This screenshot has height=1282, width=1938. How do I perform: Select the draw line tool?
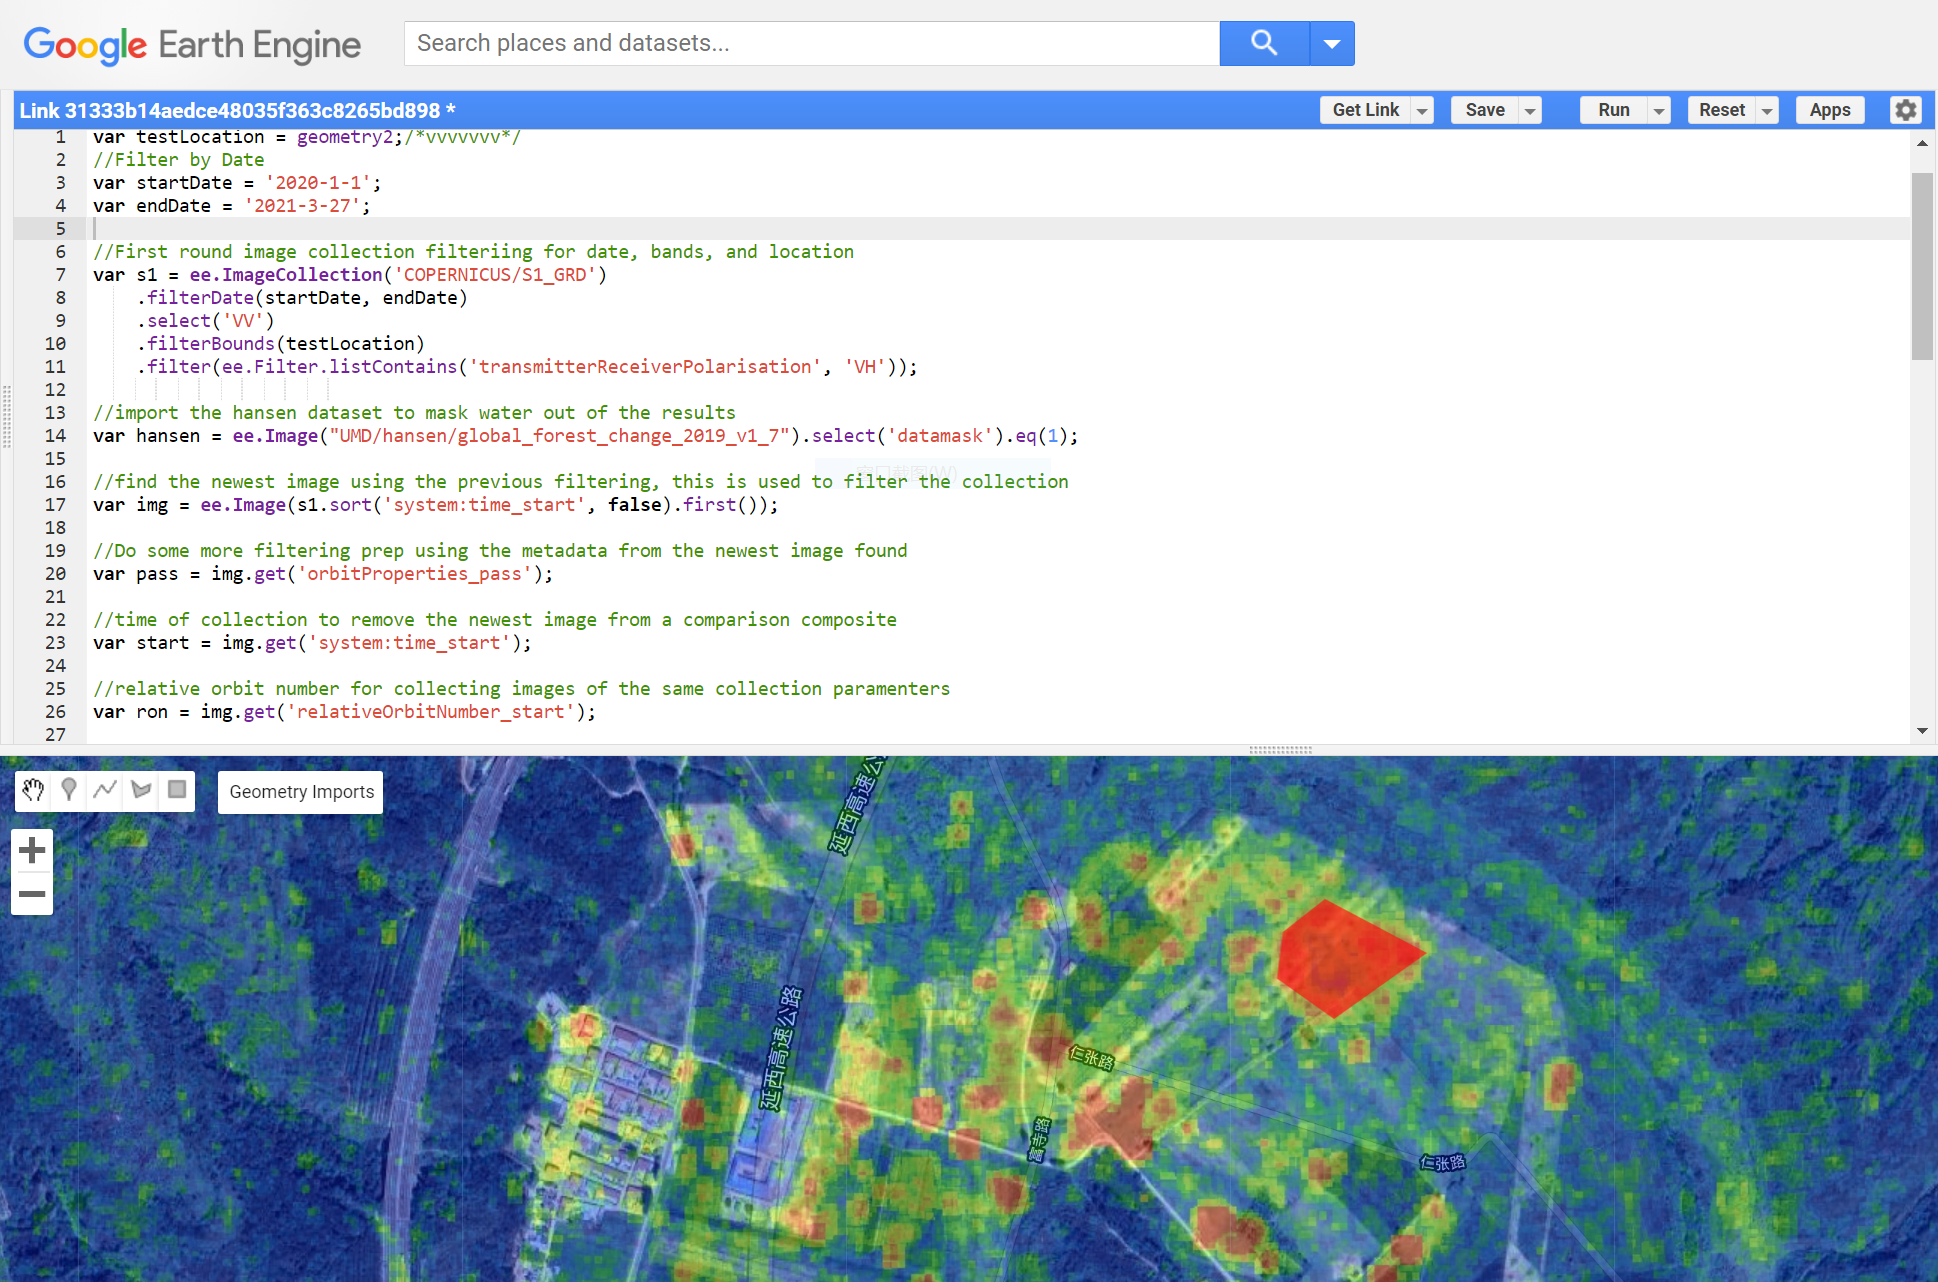coord(105,790)
